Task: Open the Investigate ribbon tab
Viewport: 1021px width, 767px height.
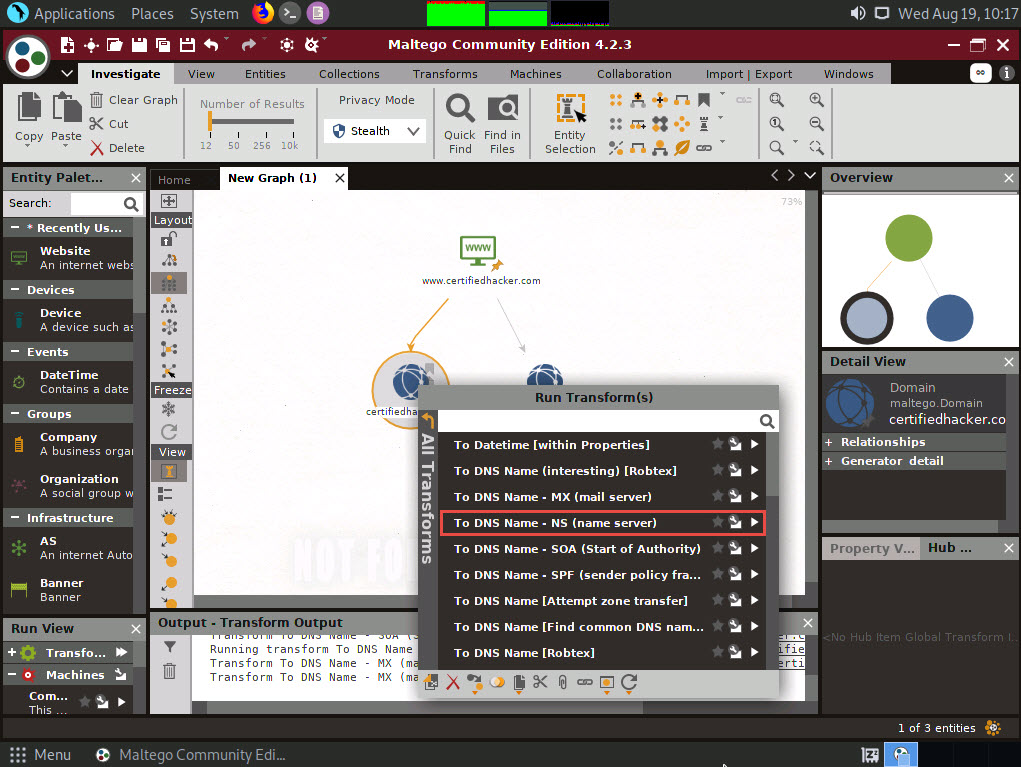Action: 126,74
